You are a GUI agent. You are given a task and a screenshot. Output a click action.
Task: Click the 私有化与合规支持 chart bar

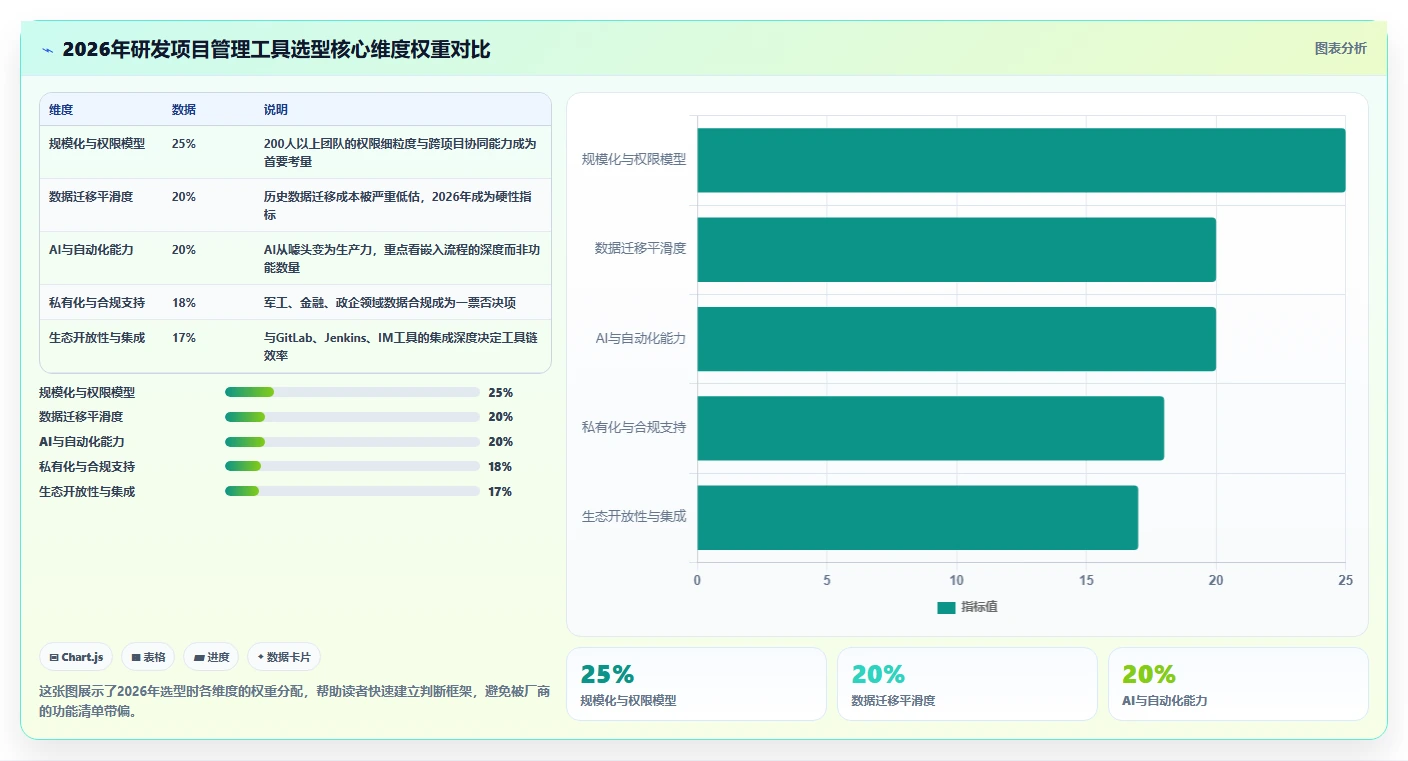pyautogui.click(x=930, y=428)
